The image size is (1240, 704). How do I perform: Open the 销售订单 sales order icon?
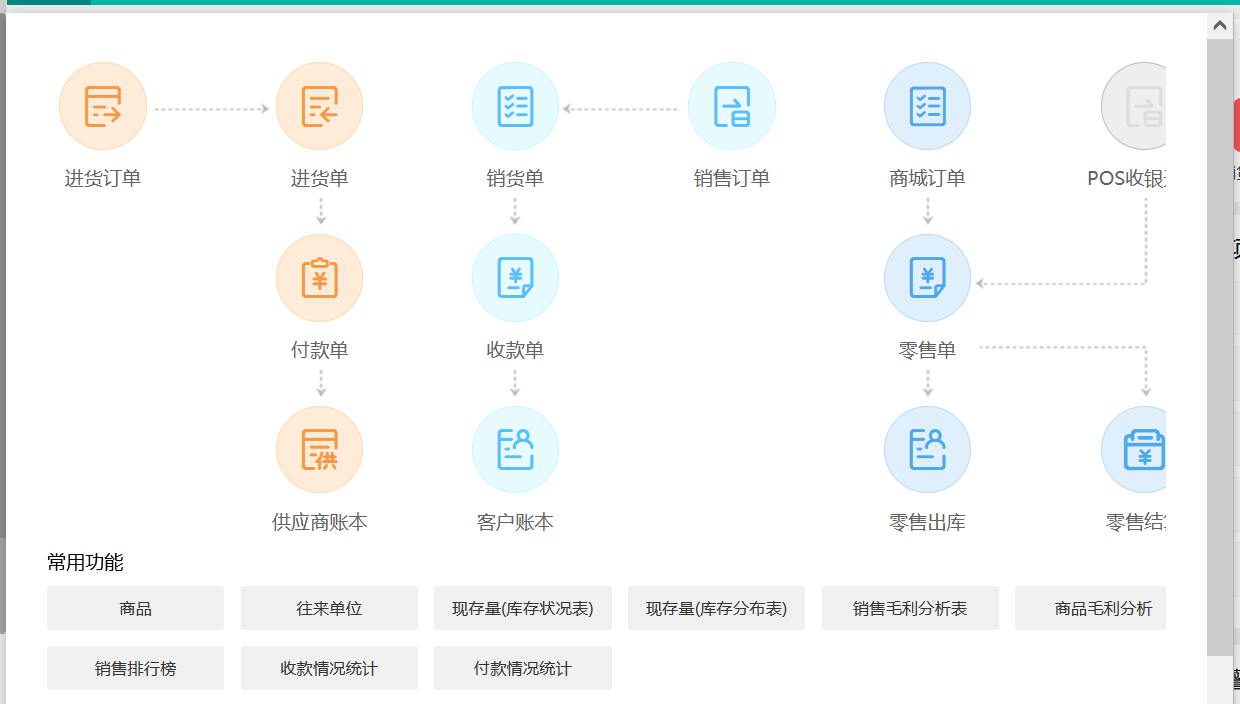tap(731, 105)
